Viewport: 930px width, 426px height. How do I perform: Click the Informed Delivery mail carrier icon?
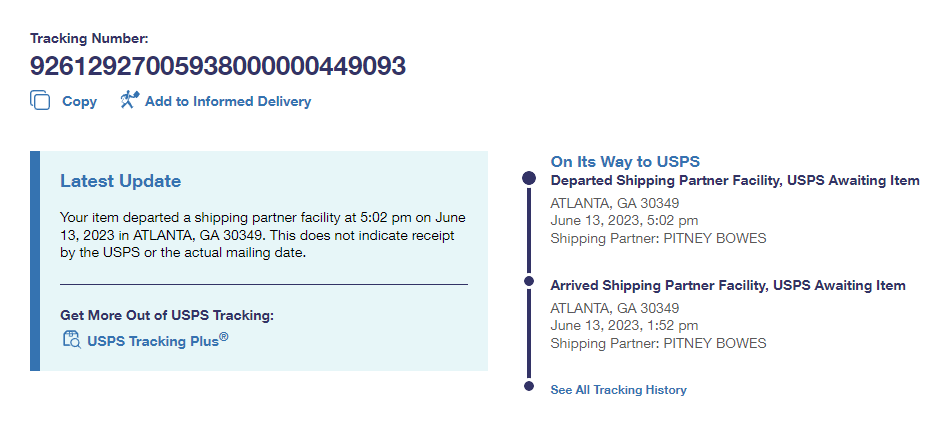(129, 100)
